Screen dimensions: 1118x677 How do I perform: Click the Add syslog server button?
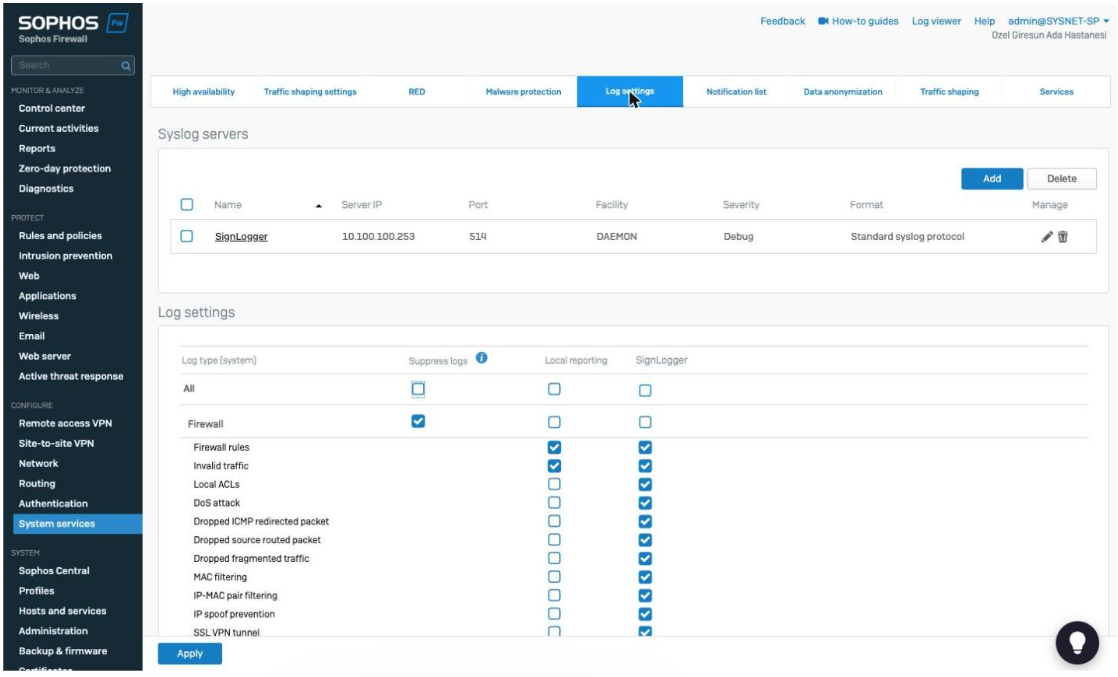point(992,179)
